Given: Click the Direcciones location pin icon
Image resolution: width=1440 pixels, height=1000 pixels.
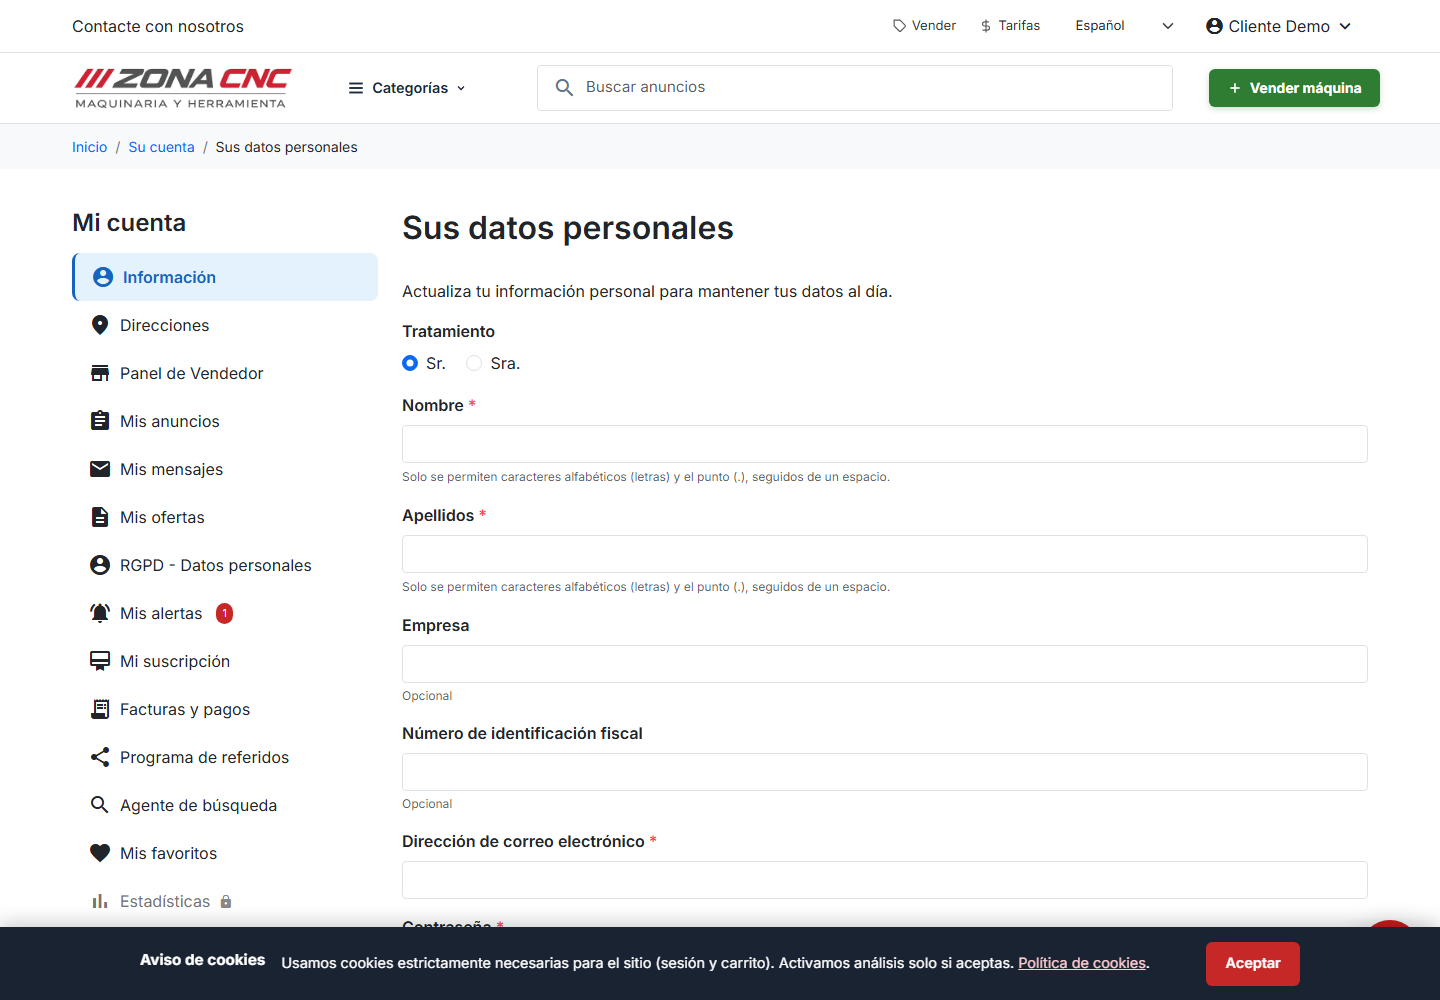Looking at the screenshot, I should [100, 325].
